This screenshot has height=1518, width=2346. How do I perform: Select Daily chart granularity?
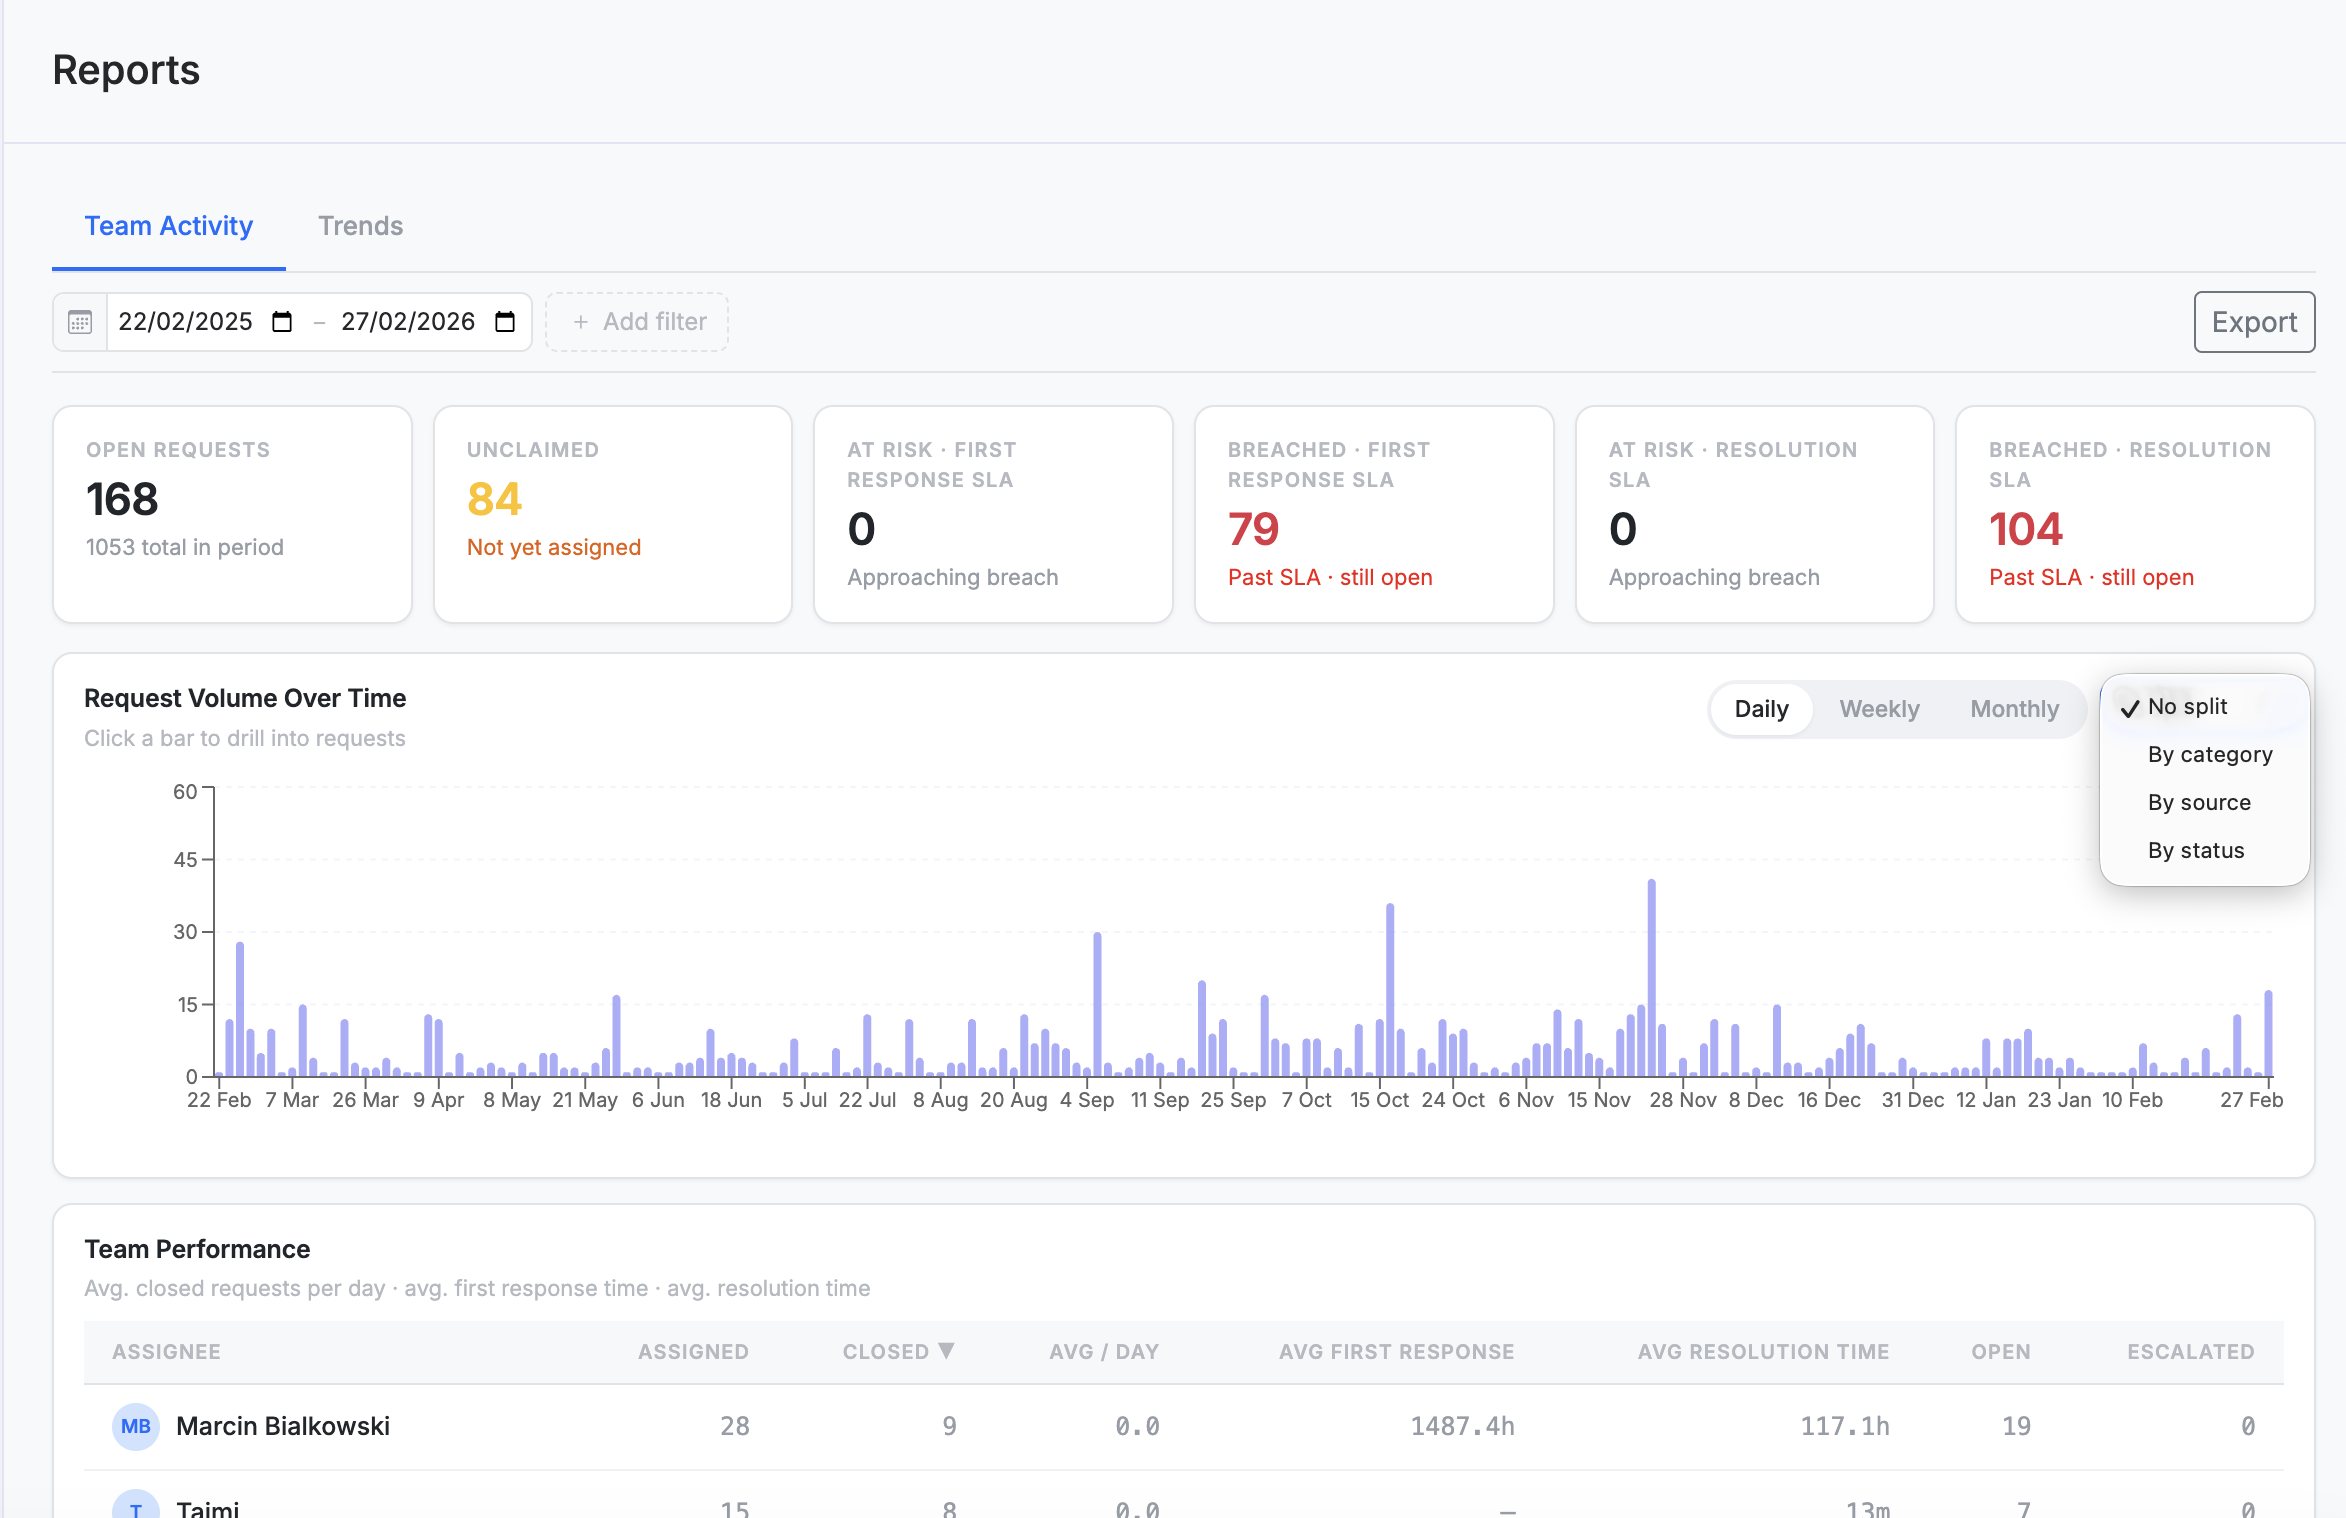1761,709
